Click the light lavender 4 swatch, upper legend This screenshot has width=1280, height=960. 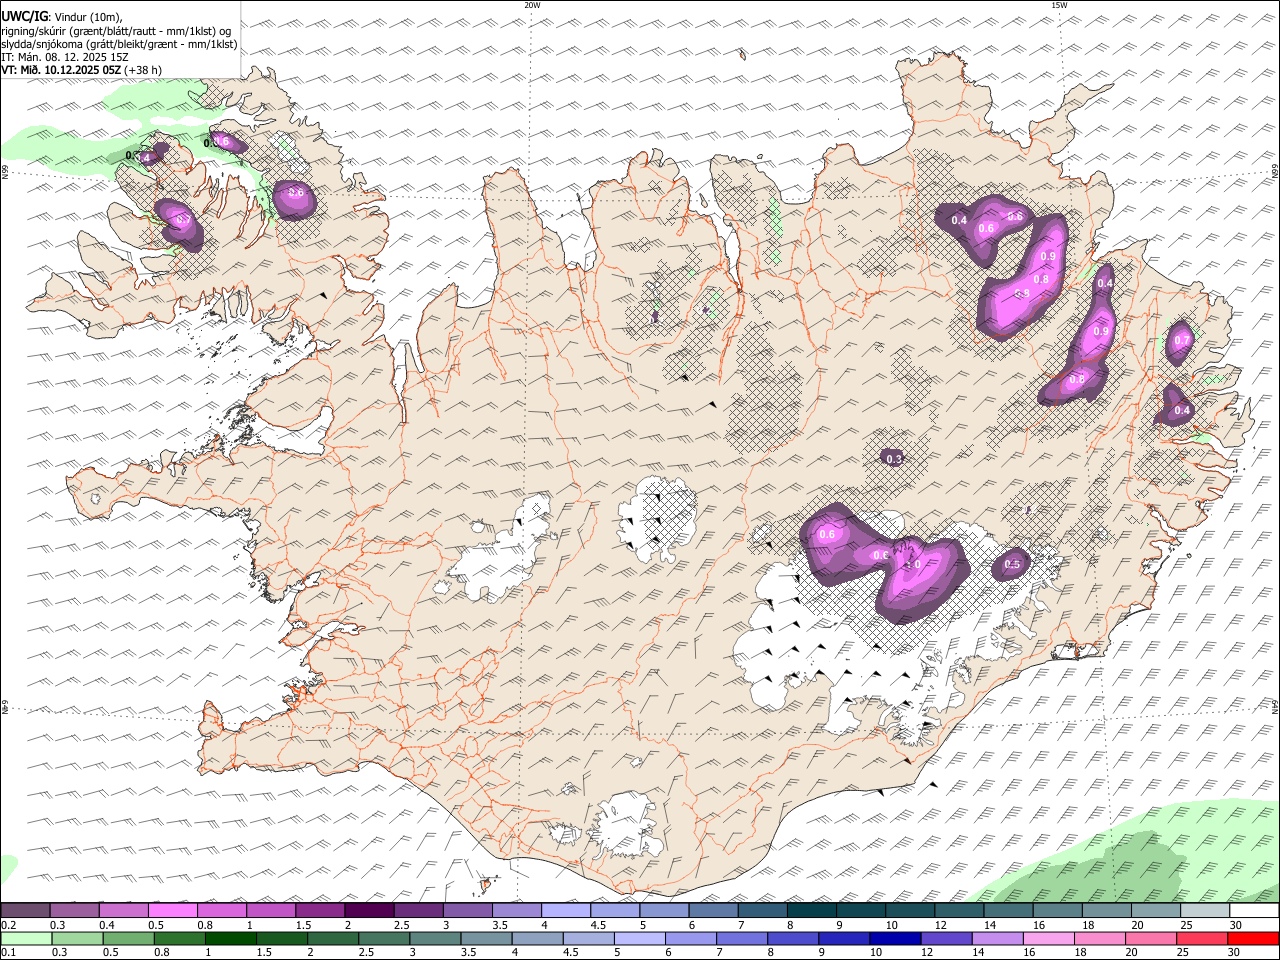coord(566,911)
